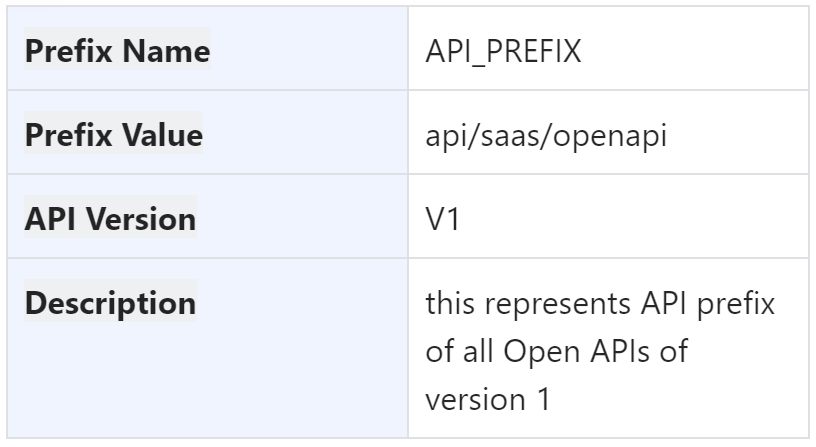Image resolution: width=816 pixels, height=447 pixels.
Task: Click the "Description" label cell
Action: click(110, 302)
